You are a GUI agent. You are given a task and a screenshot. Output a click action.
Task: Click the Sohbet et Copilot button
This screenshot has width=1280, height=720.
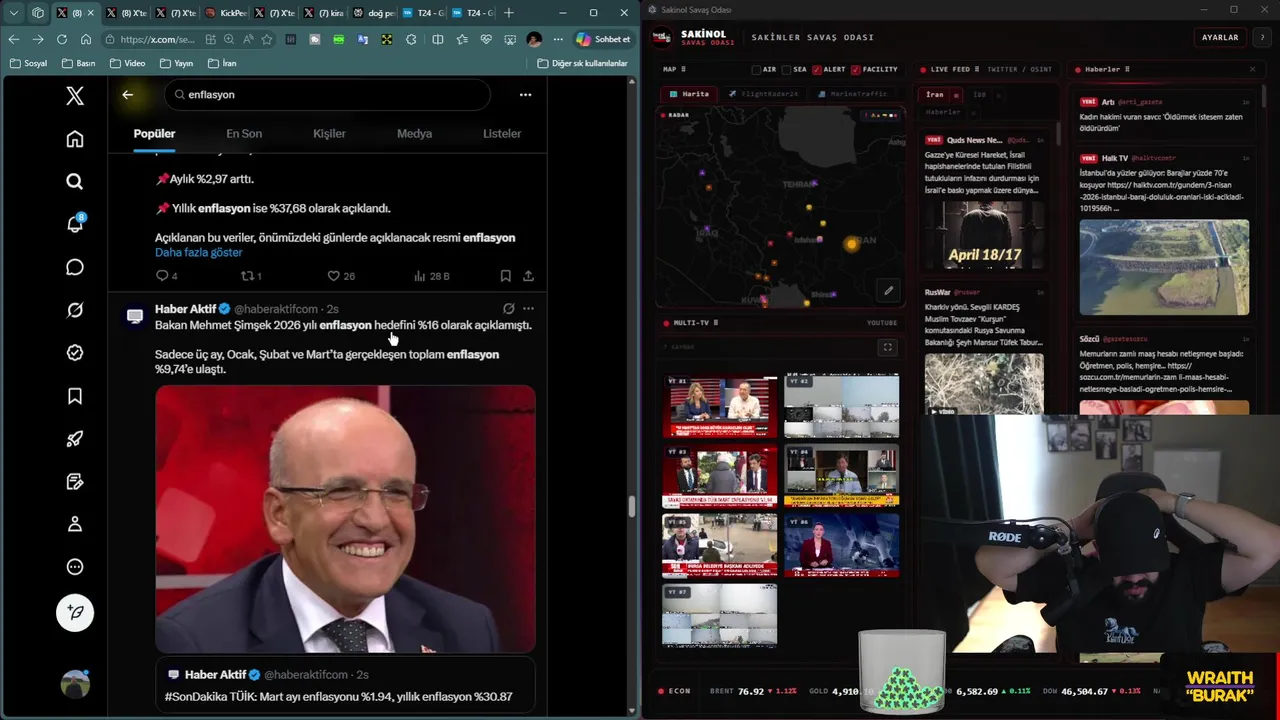click(x=603, y=39)
